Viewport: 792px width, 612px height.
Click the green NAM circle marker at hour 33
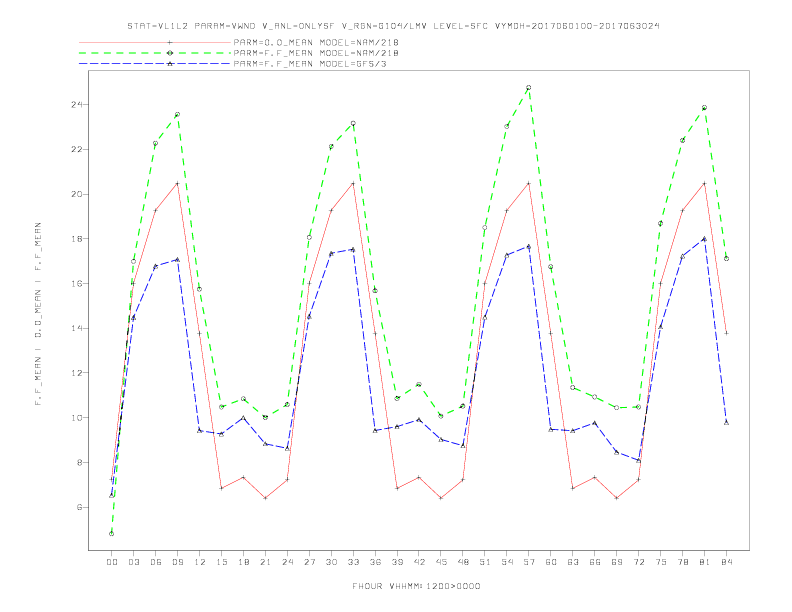coord(353,123)
